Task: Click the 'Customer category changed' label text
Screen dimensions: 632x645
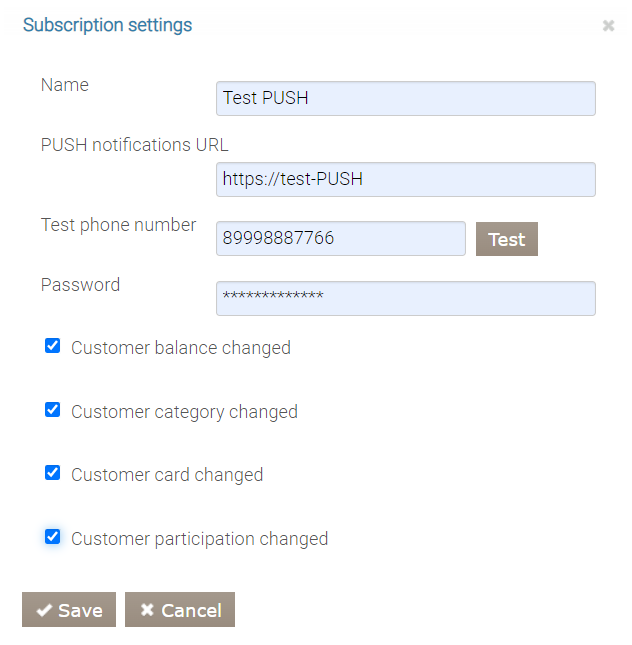Action: click(x=184, y=412)
